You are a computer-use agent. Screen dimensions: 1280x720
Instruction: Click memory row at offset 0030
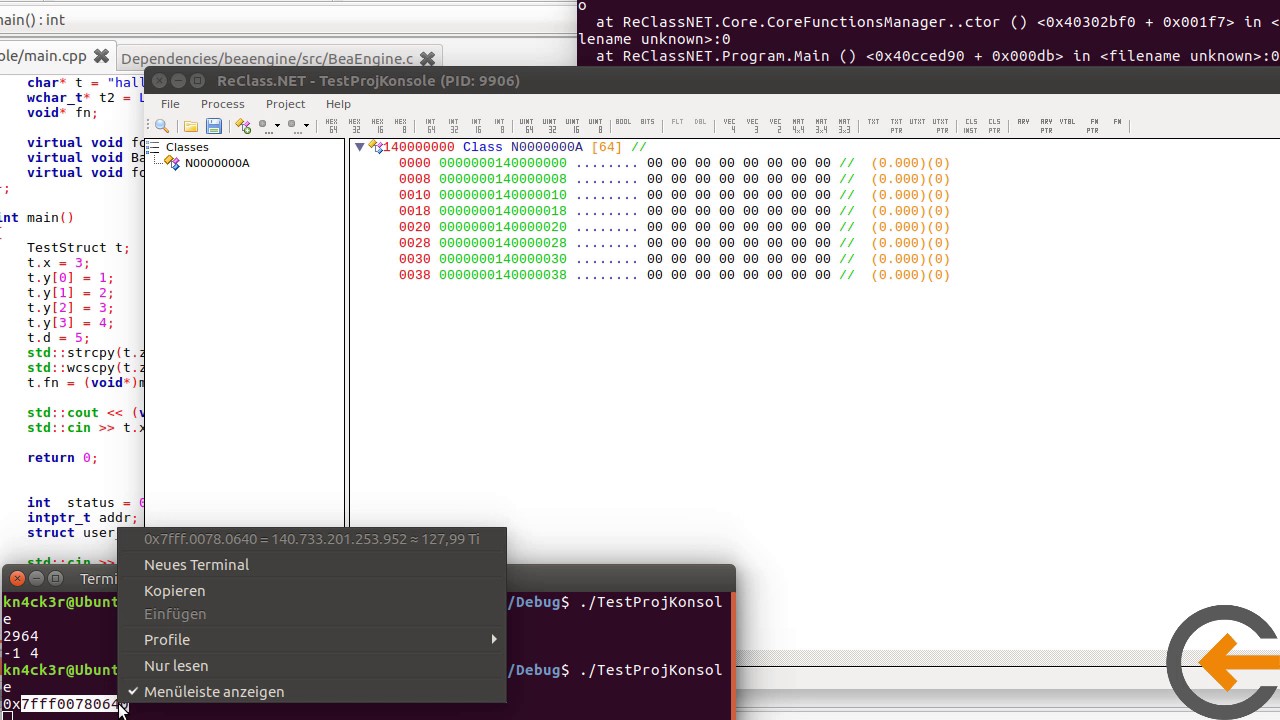tap(674, 259)
